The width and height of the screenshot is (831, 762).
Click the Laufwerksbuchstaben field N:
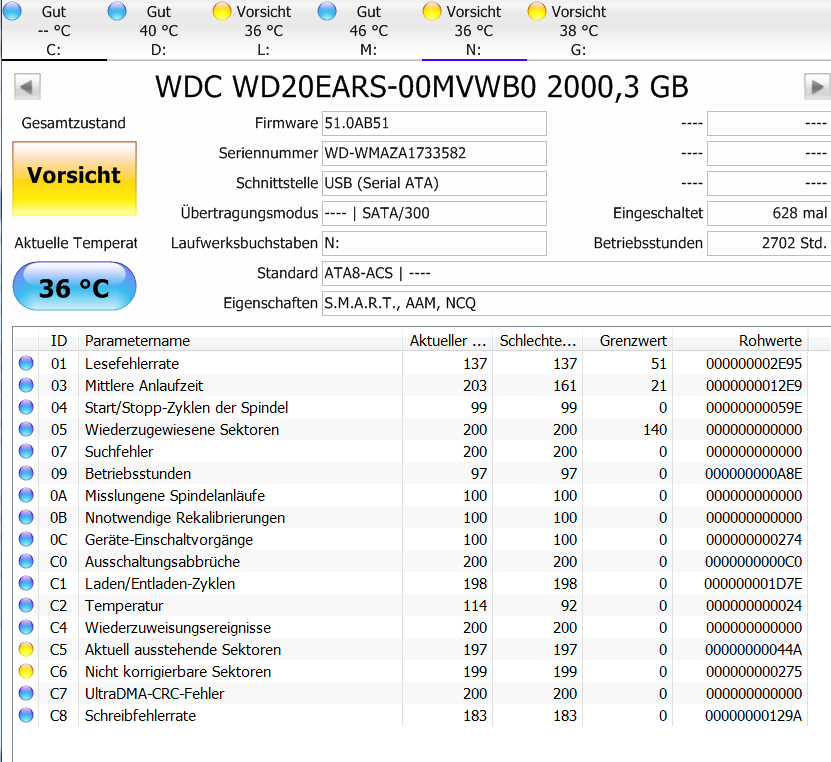(x=434, y=243)
